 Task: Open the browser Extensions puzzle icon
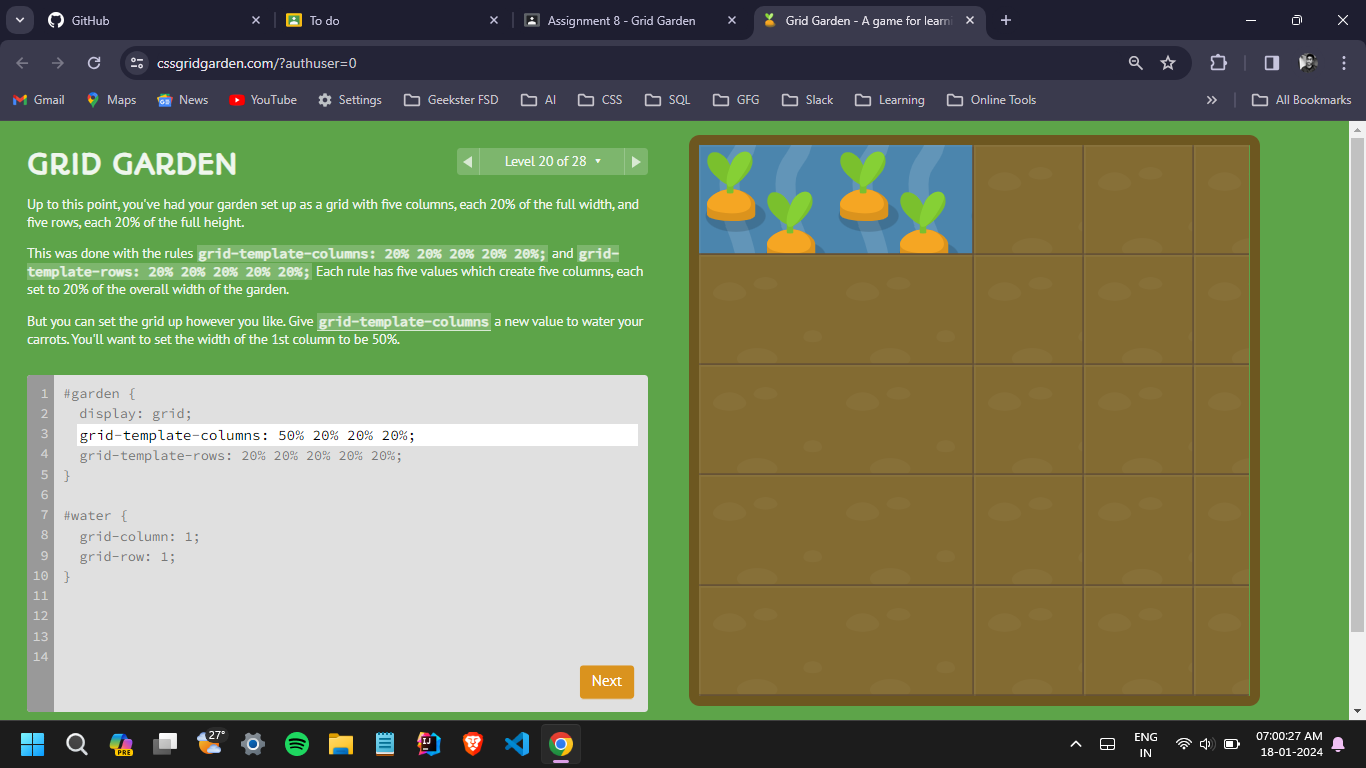pos(1218,63)
